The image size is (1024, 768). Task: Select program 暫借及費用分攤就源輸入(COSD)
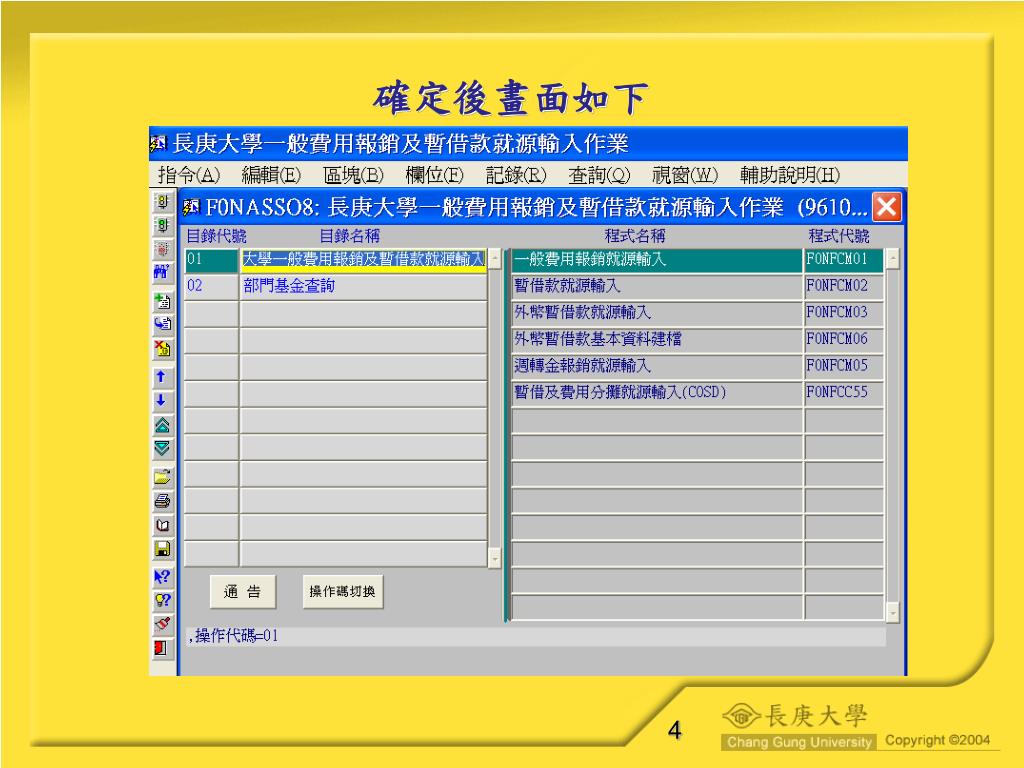tap(656, 392)
